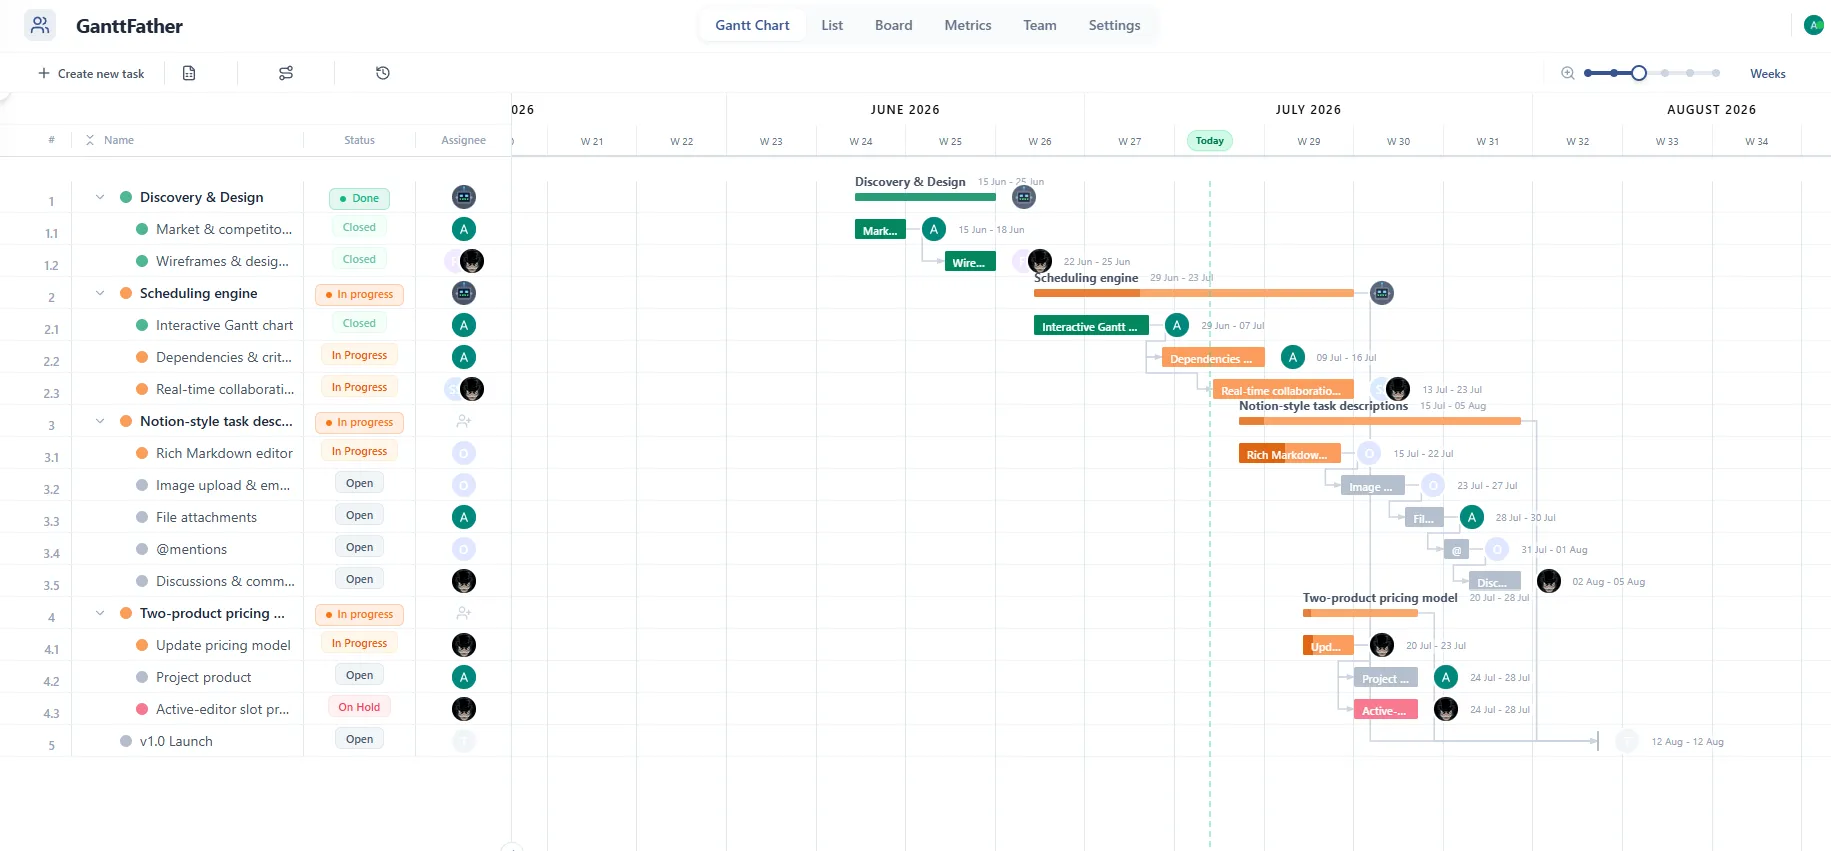The width and height of the screenshot is (1831, 851).
Task: Click assignee avatar for File attachments row
Action: (463, 517)
